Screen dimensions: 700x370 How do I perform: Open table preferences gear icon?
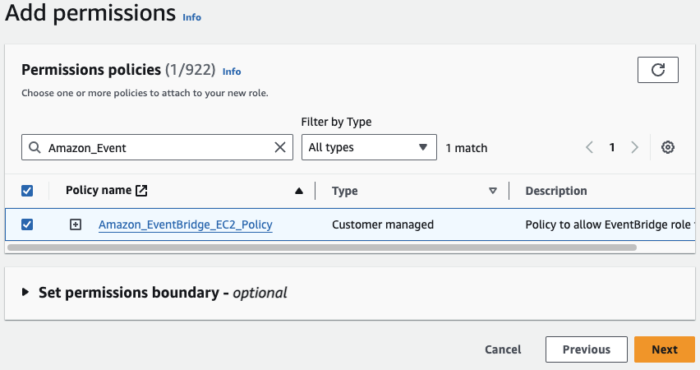coord(667,147)
